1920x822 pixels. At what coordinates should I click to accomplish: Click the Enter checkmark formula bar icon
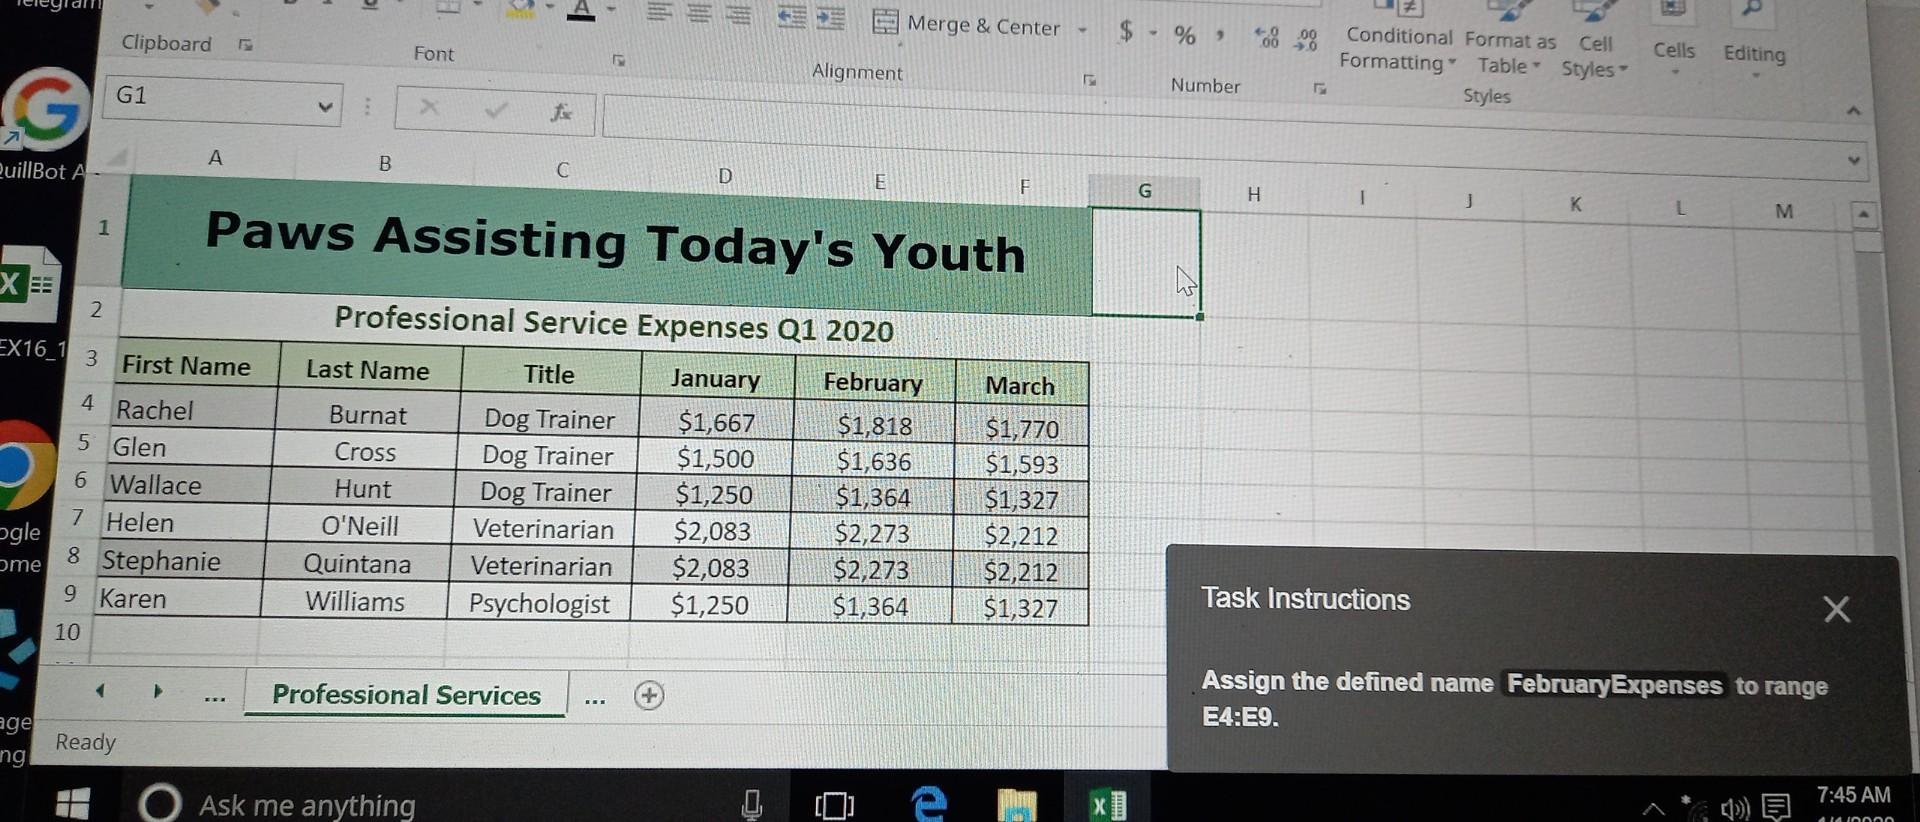[x=495, y=110]
